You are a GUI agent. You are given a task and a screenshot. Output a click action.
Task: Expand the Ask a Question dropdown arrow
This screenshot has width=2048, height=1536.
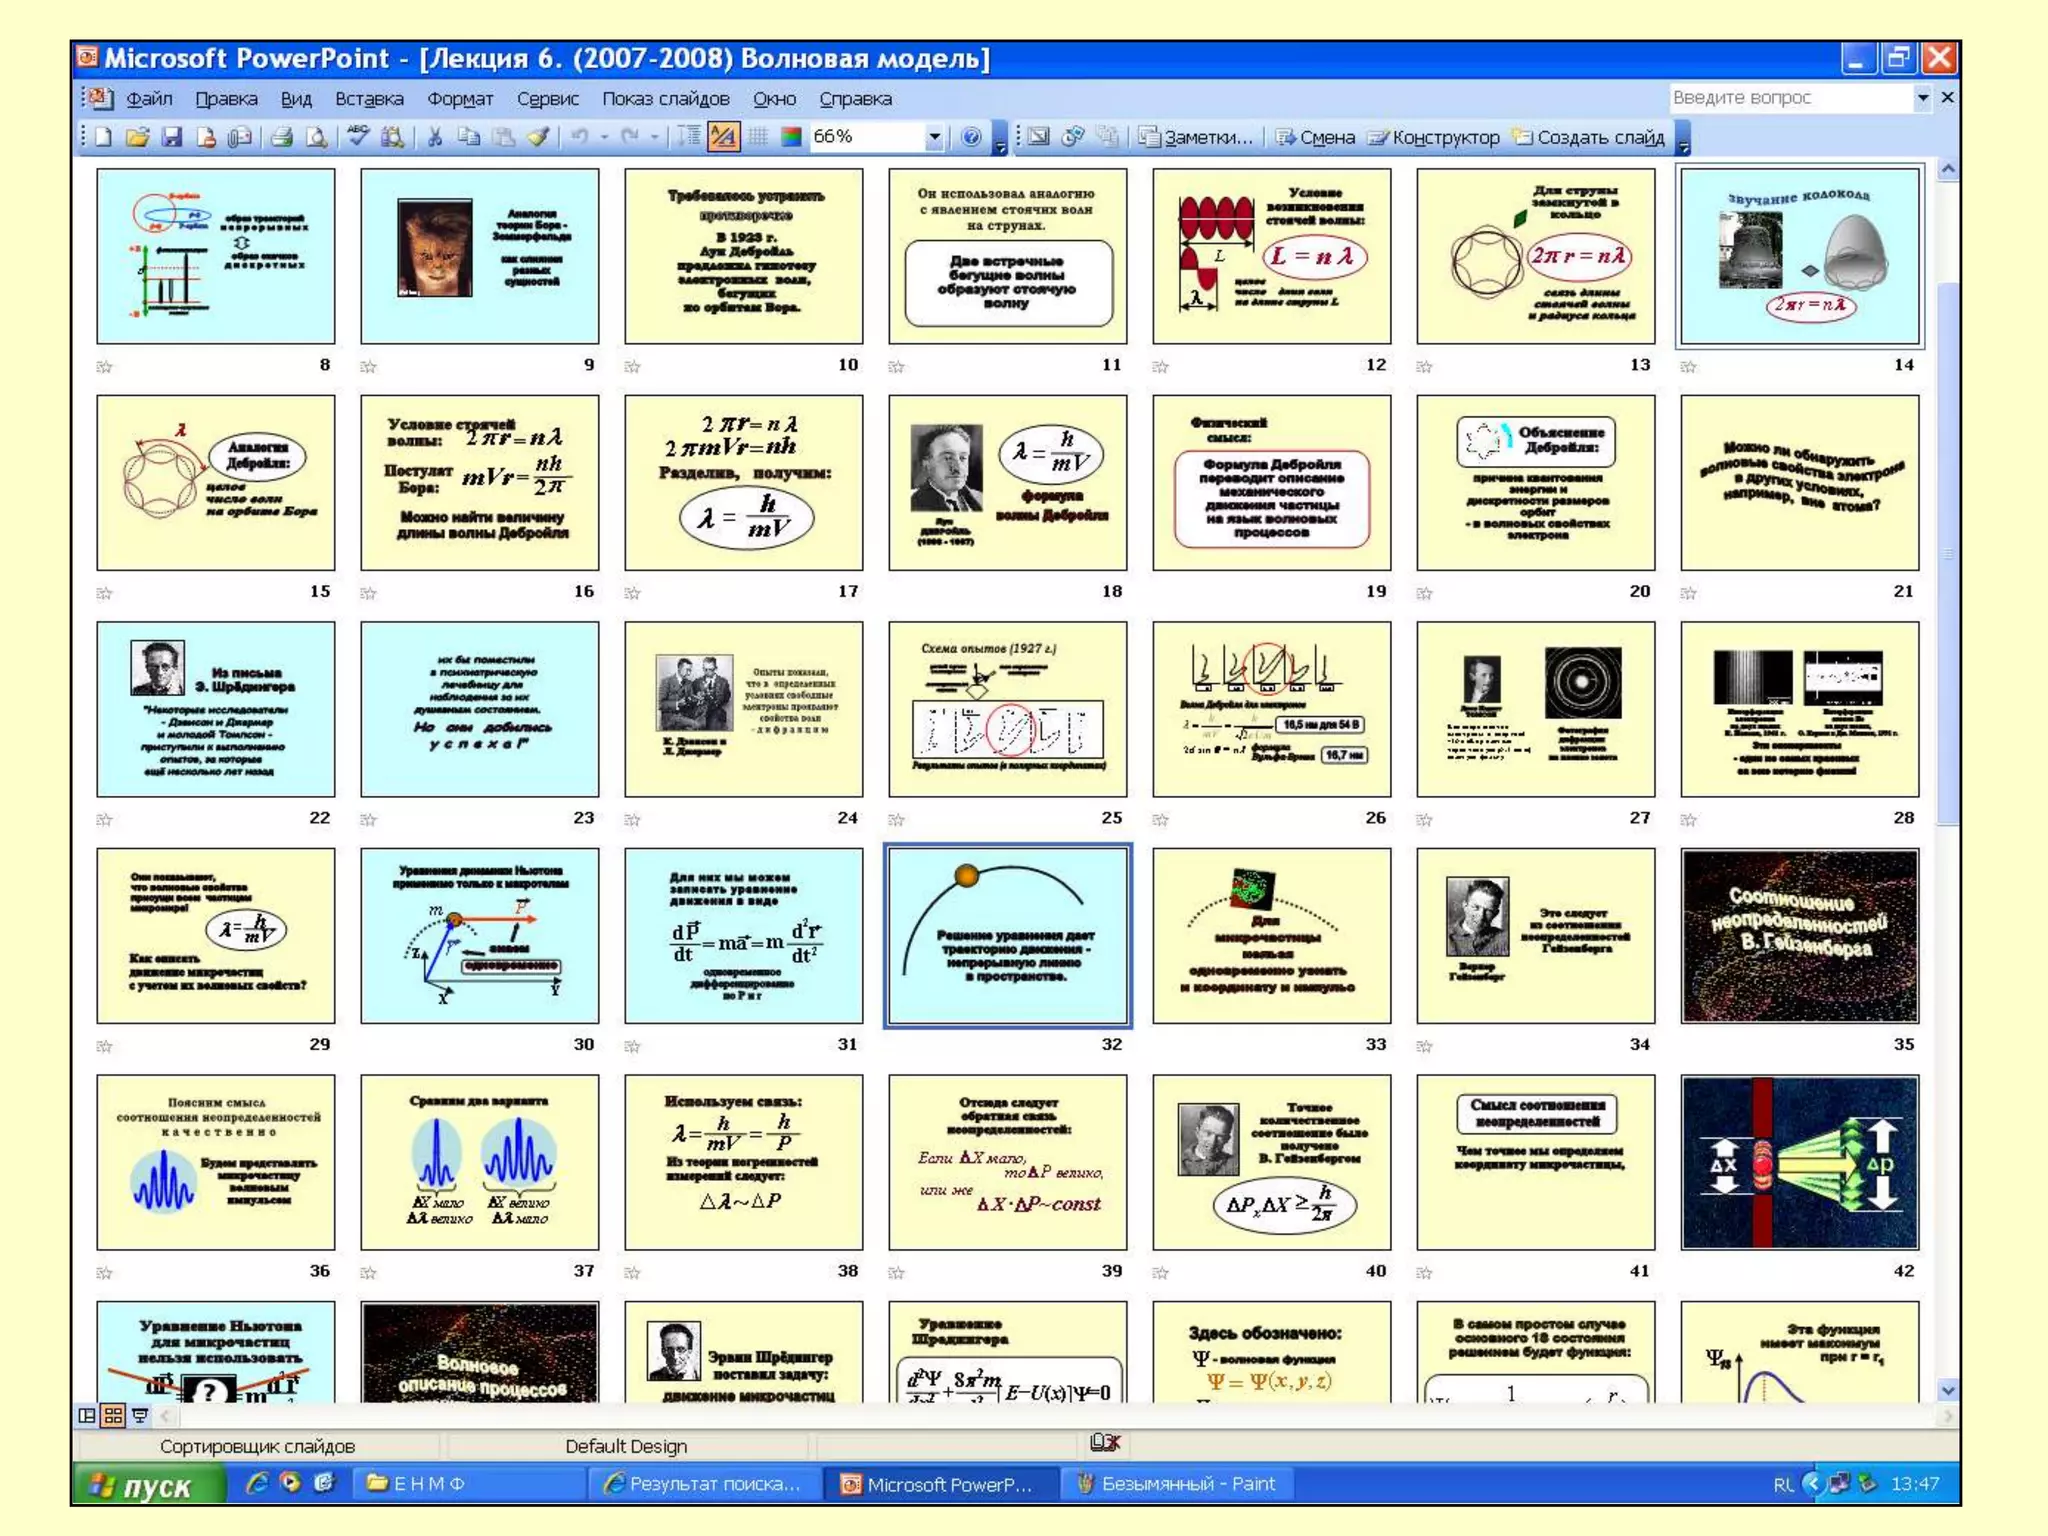point(1922,98)
